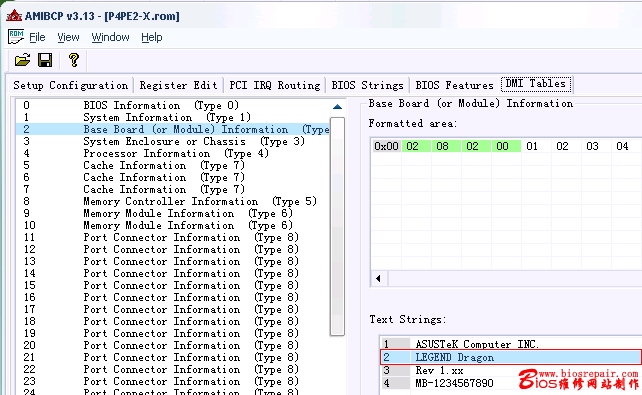Image resolution: width=642 pixels, height=395 pixels.
Task: Select Memory Controller Information (Type 5) row
Action: (x=172, y=201)
